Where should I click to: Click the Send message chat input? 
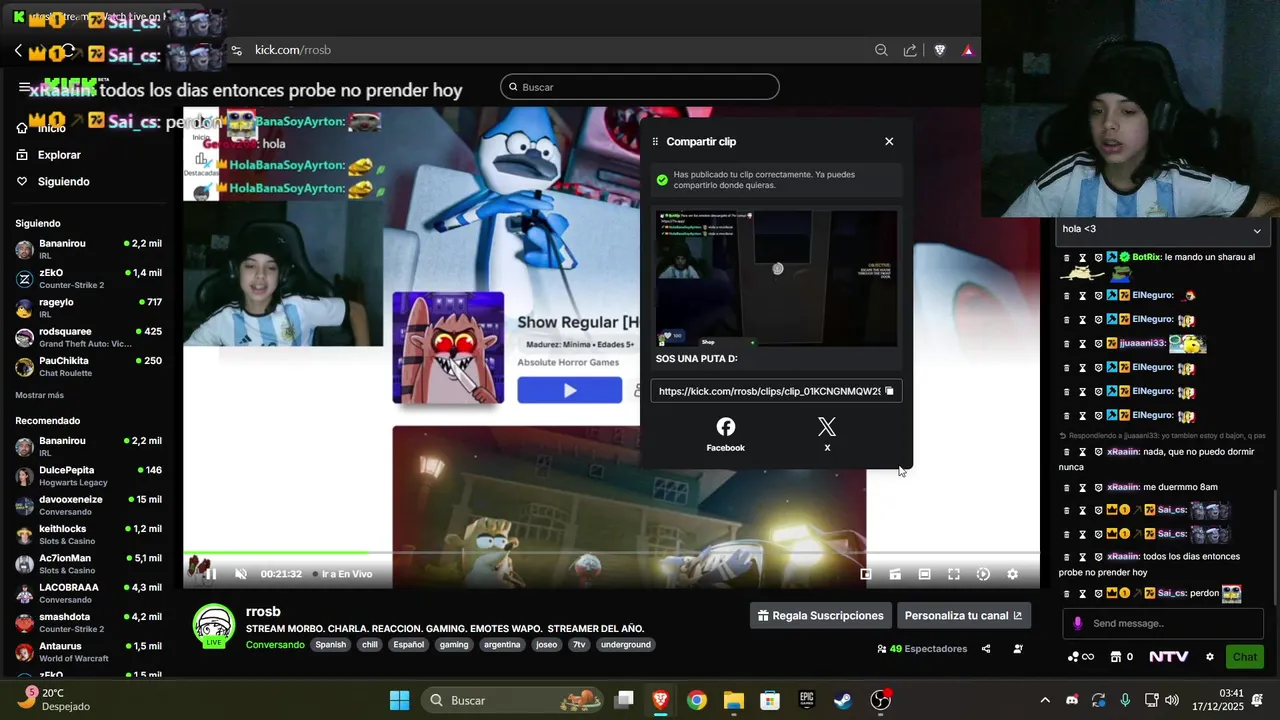pos(1165,623)
